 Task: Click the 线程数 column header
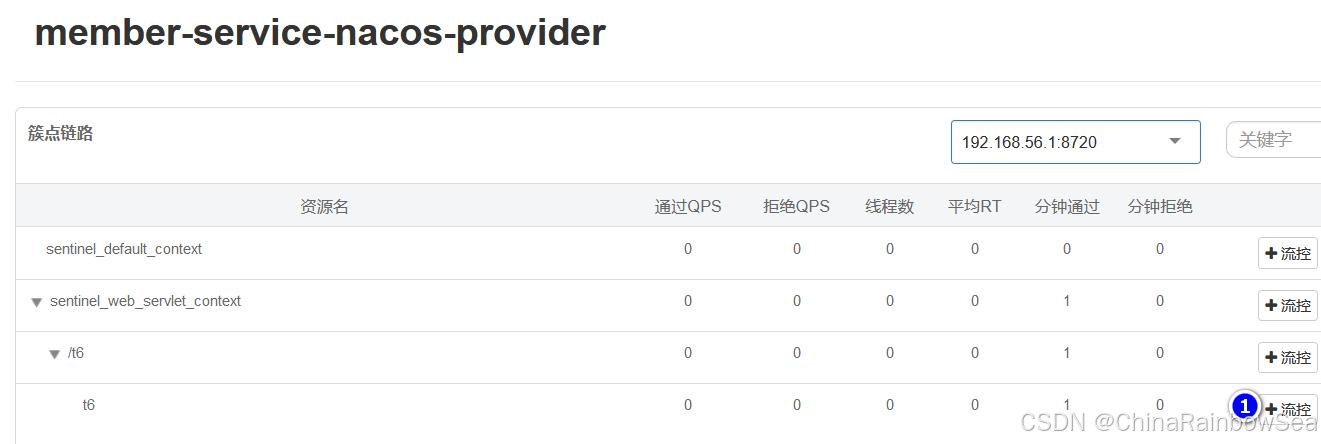[889, 207]
